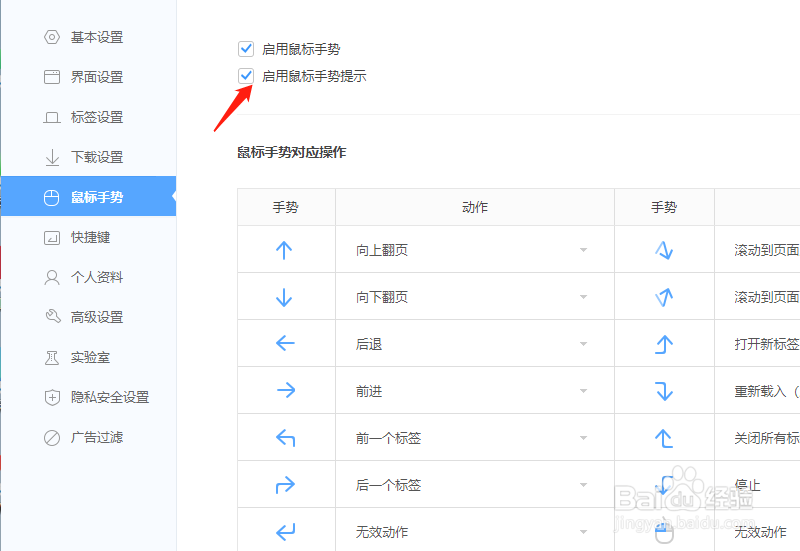Screen dimensions: 800x551
Task: Click the zigzag-down gesture icon in first row
Action: pyautogui.click(x=664, y=250)
